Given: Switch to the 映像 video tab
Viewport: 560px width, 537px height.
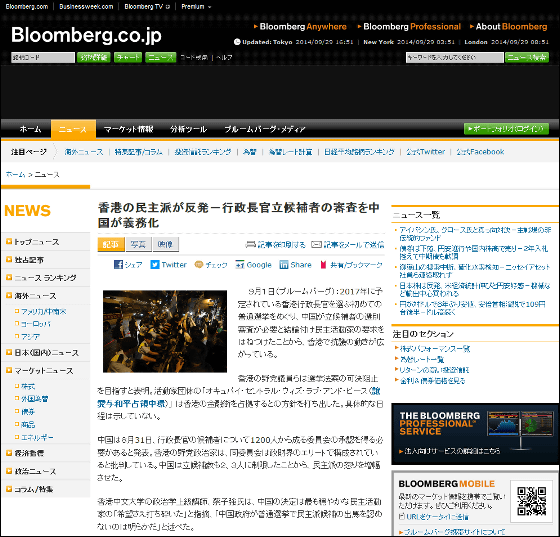Looking at the screenshot, I should [165, 244].
